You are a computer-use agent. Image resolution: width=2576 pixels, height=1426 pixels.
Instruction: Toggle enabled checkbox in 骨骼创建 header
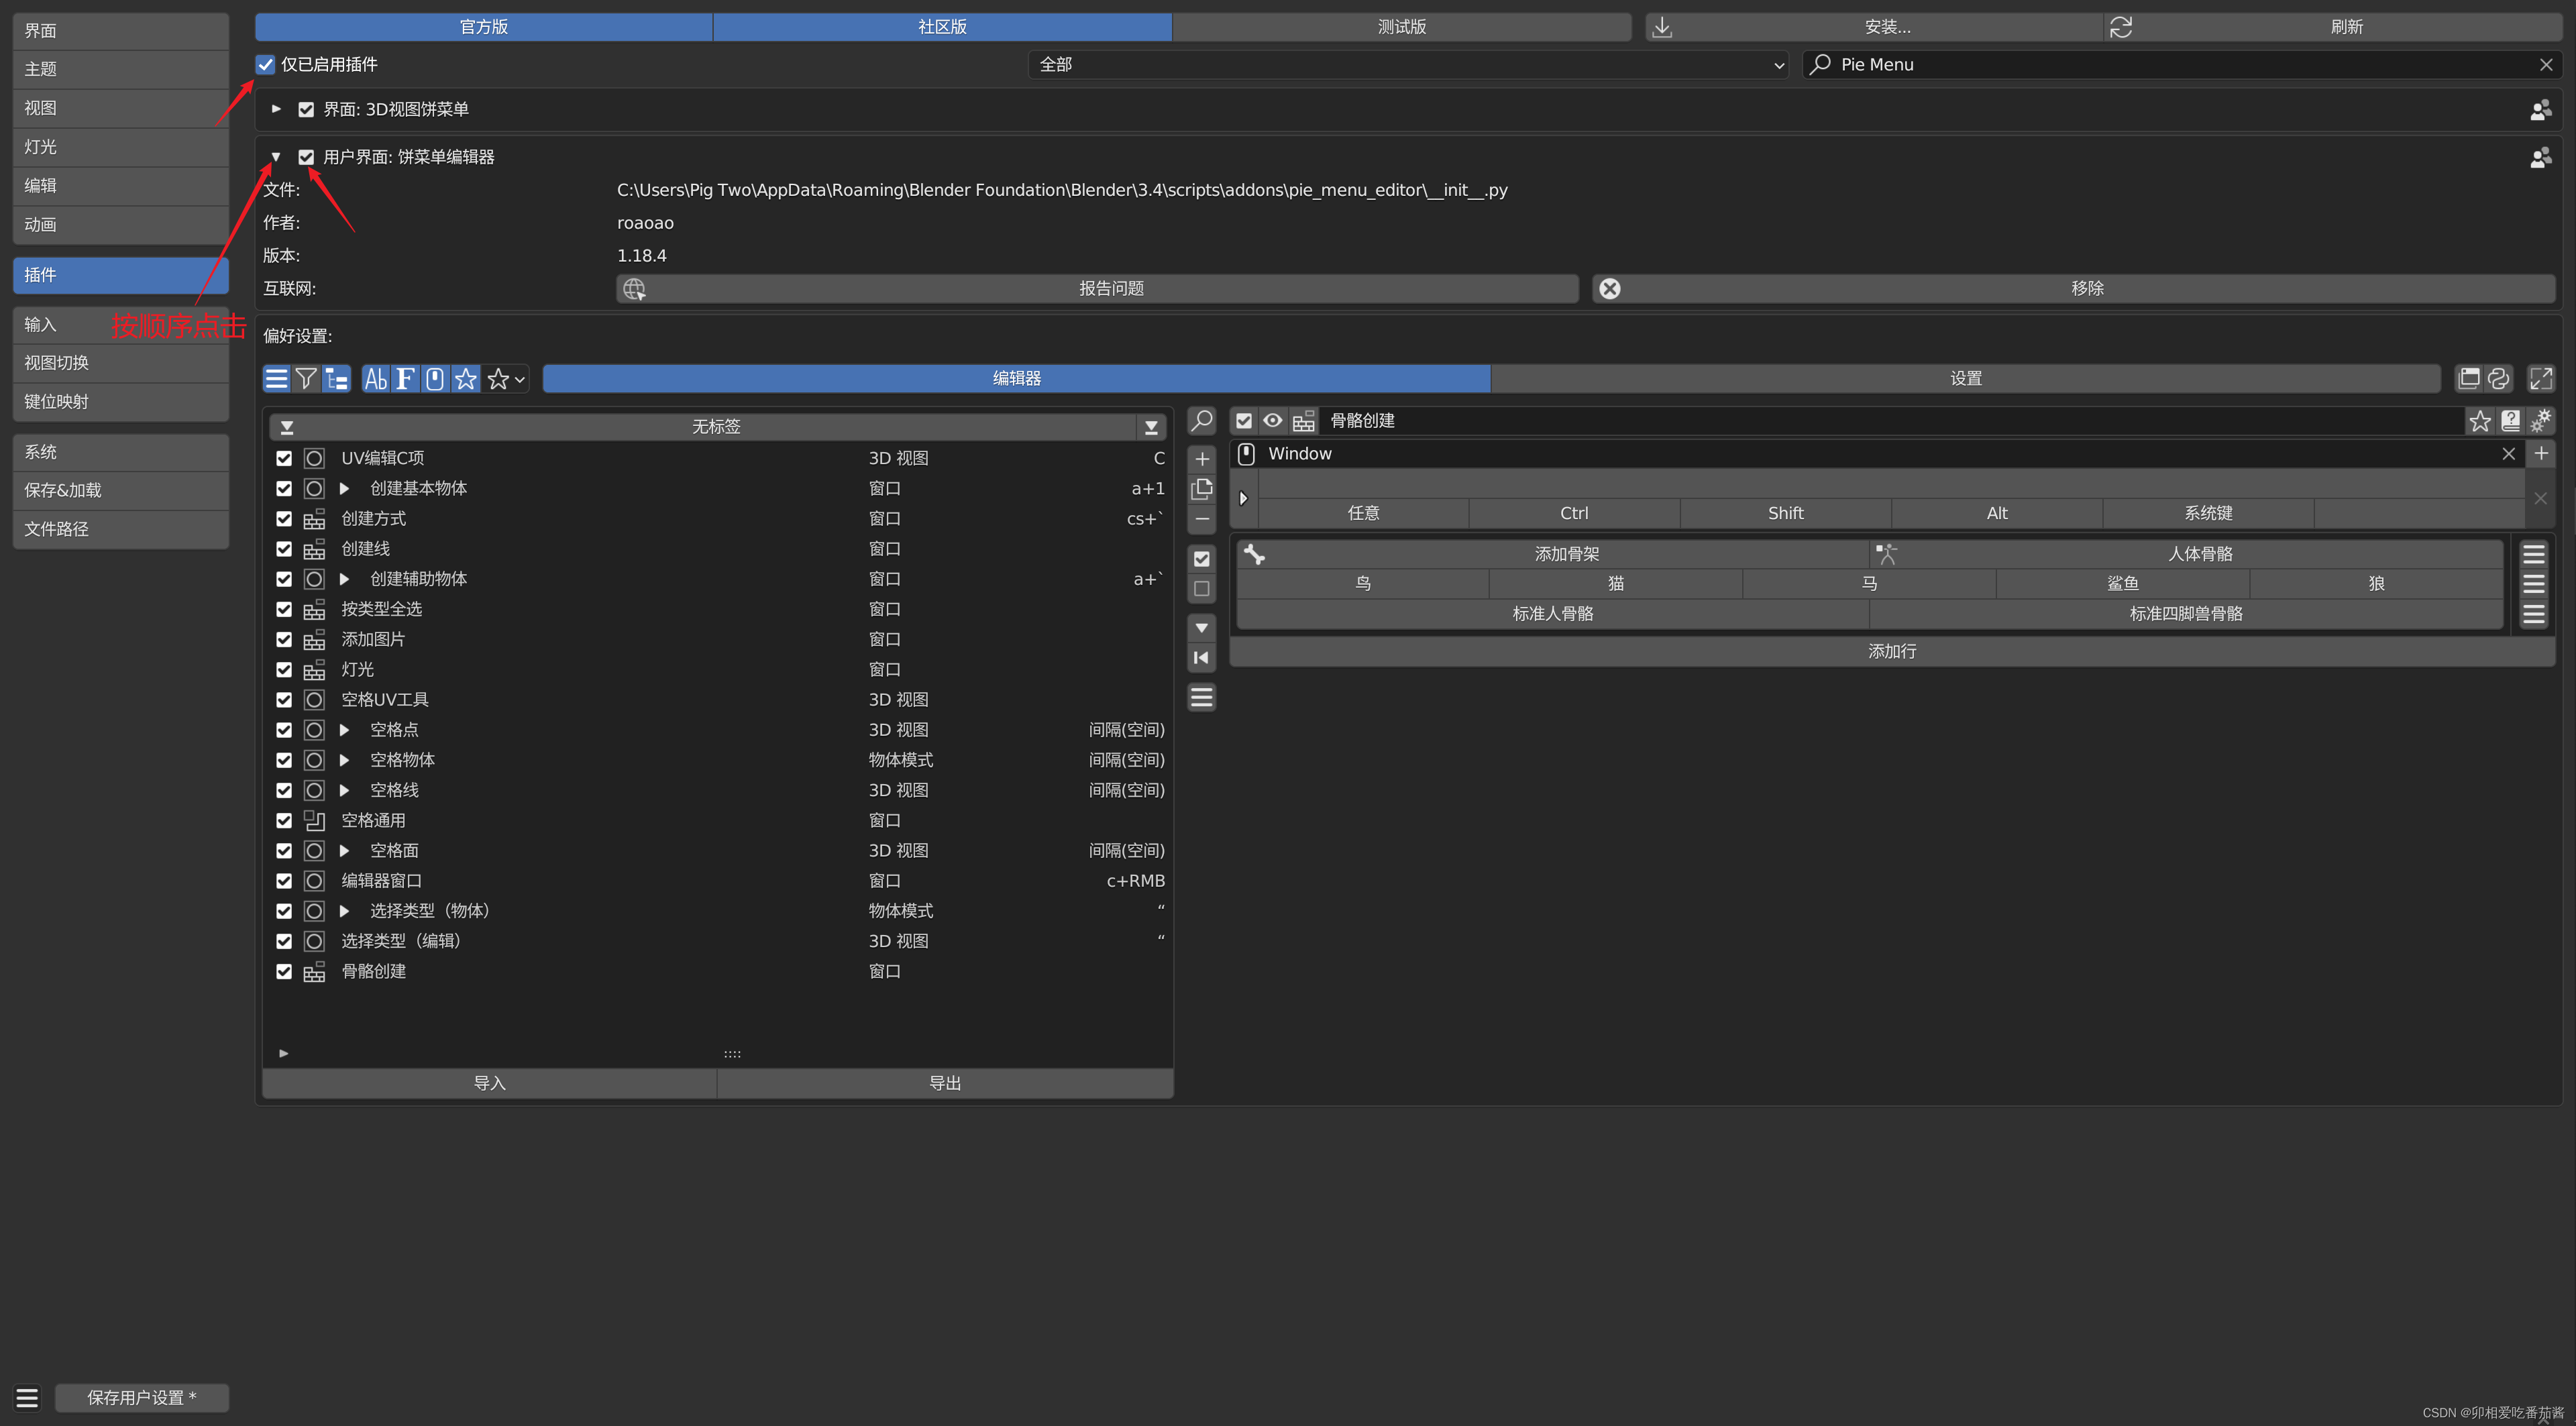click(1244, 421)
